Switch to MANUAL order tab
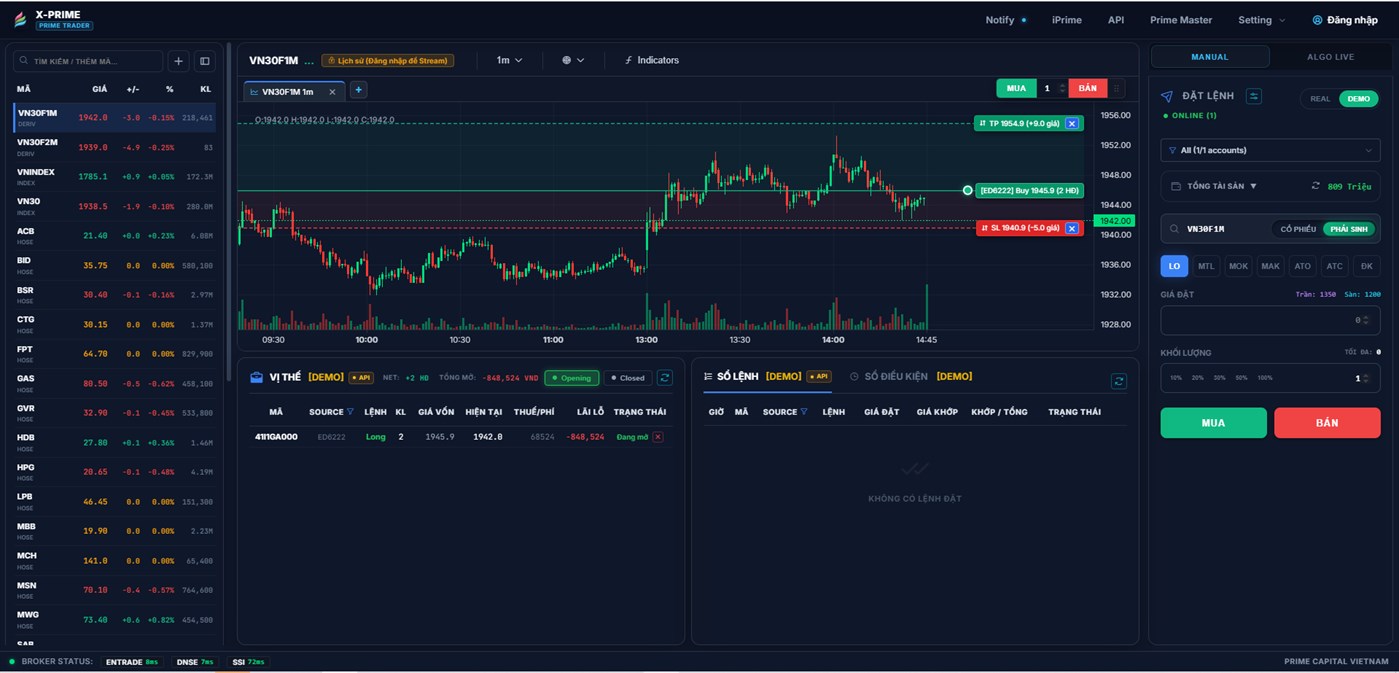 pos(1210,57)
